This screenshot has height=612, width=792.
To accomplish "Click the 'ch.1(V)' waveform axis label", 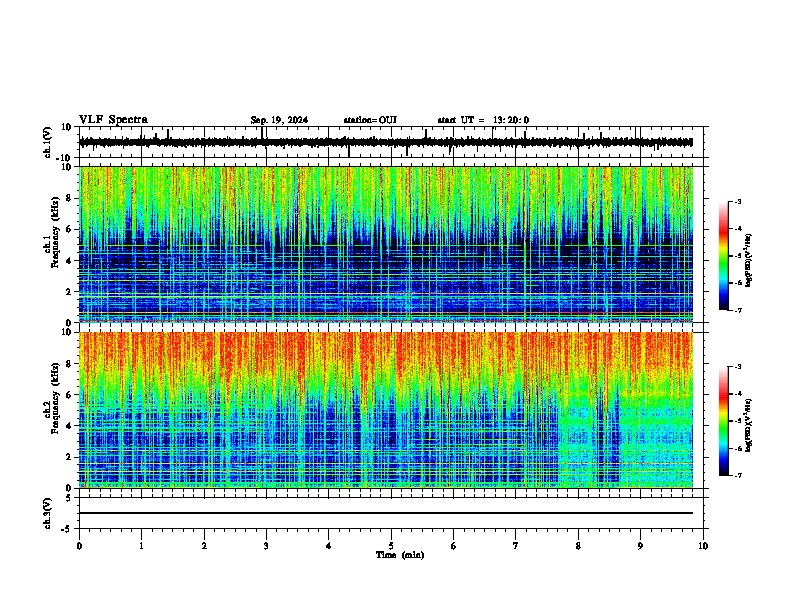I will coord(48,142).
